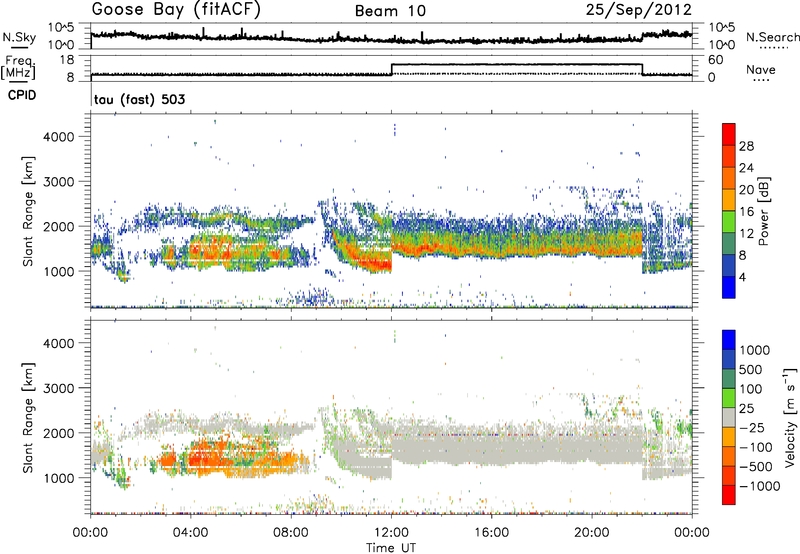800x554 pixels.
Task: Click the "28" label on Power color bar
Action: coord(746,146)
